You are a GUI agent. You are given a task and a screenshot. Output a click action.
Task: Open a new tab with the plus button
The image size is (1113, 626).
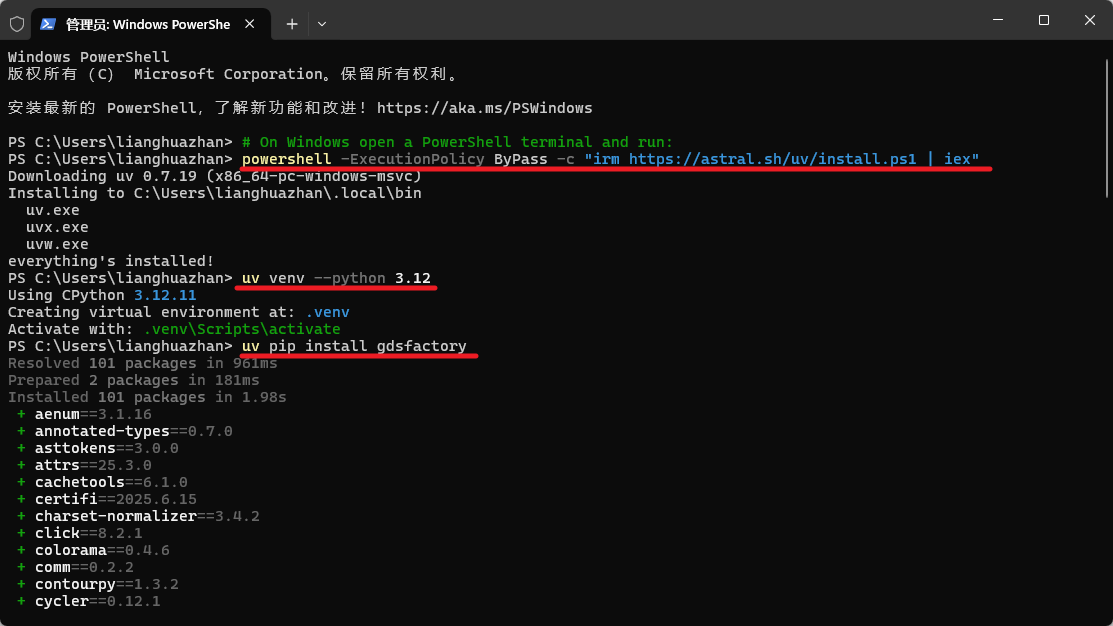(291, 20)
